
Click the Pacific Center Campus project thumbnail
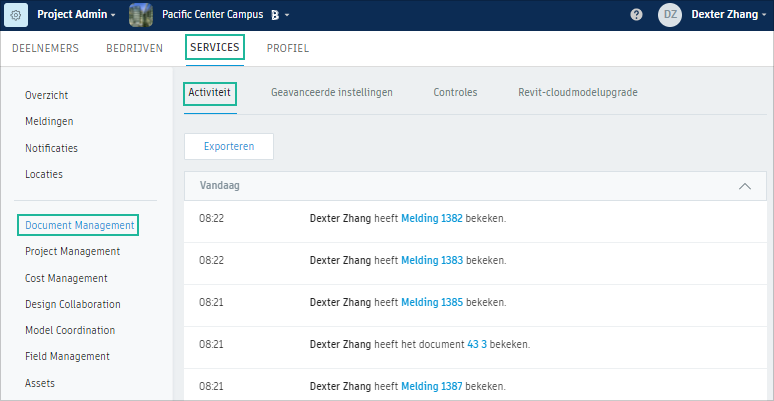point(141,15)
